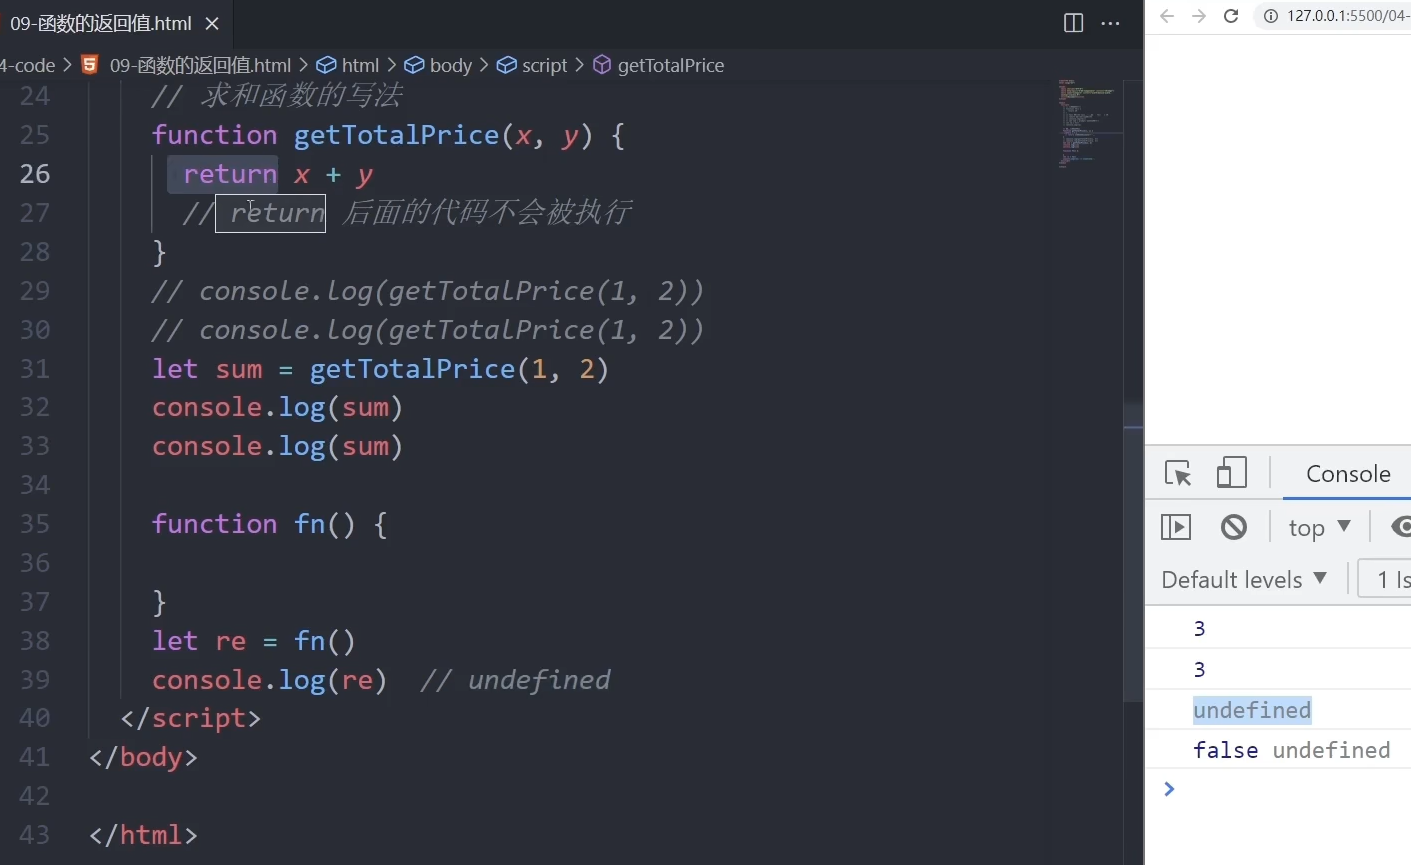View site information icon in address bar

pos(1271,16)
